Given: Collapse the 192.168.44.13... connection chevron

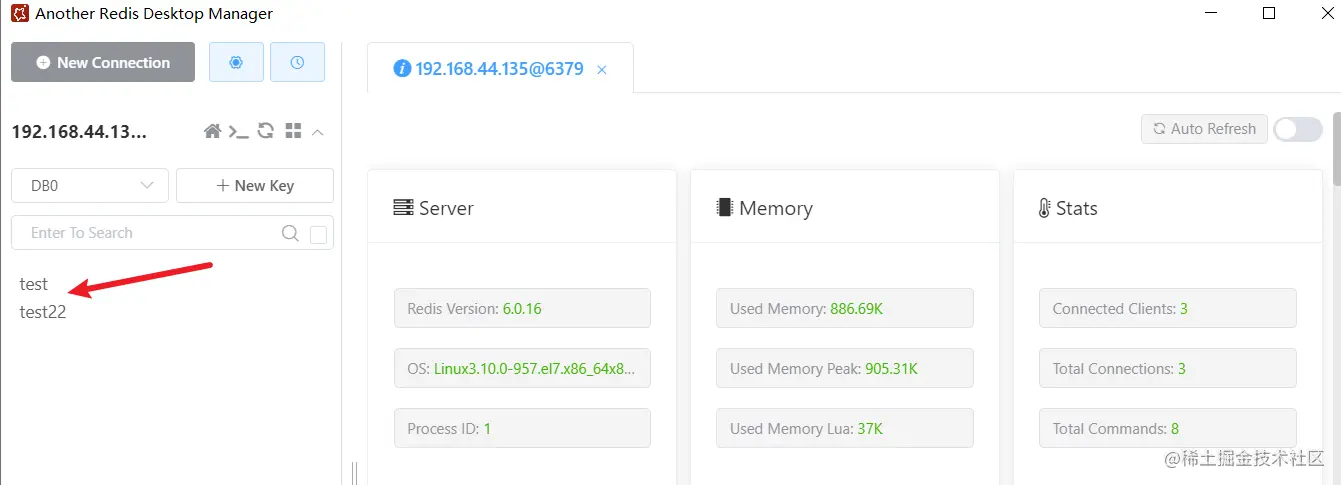Looking at the screenshot, I should click(318, 132).
